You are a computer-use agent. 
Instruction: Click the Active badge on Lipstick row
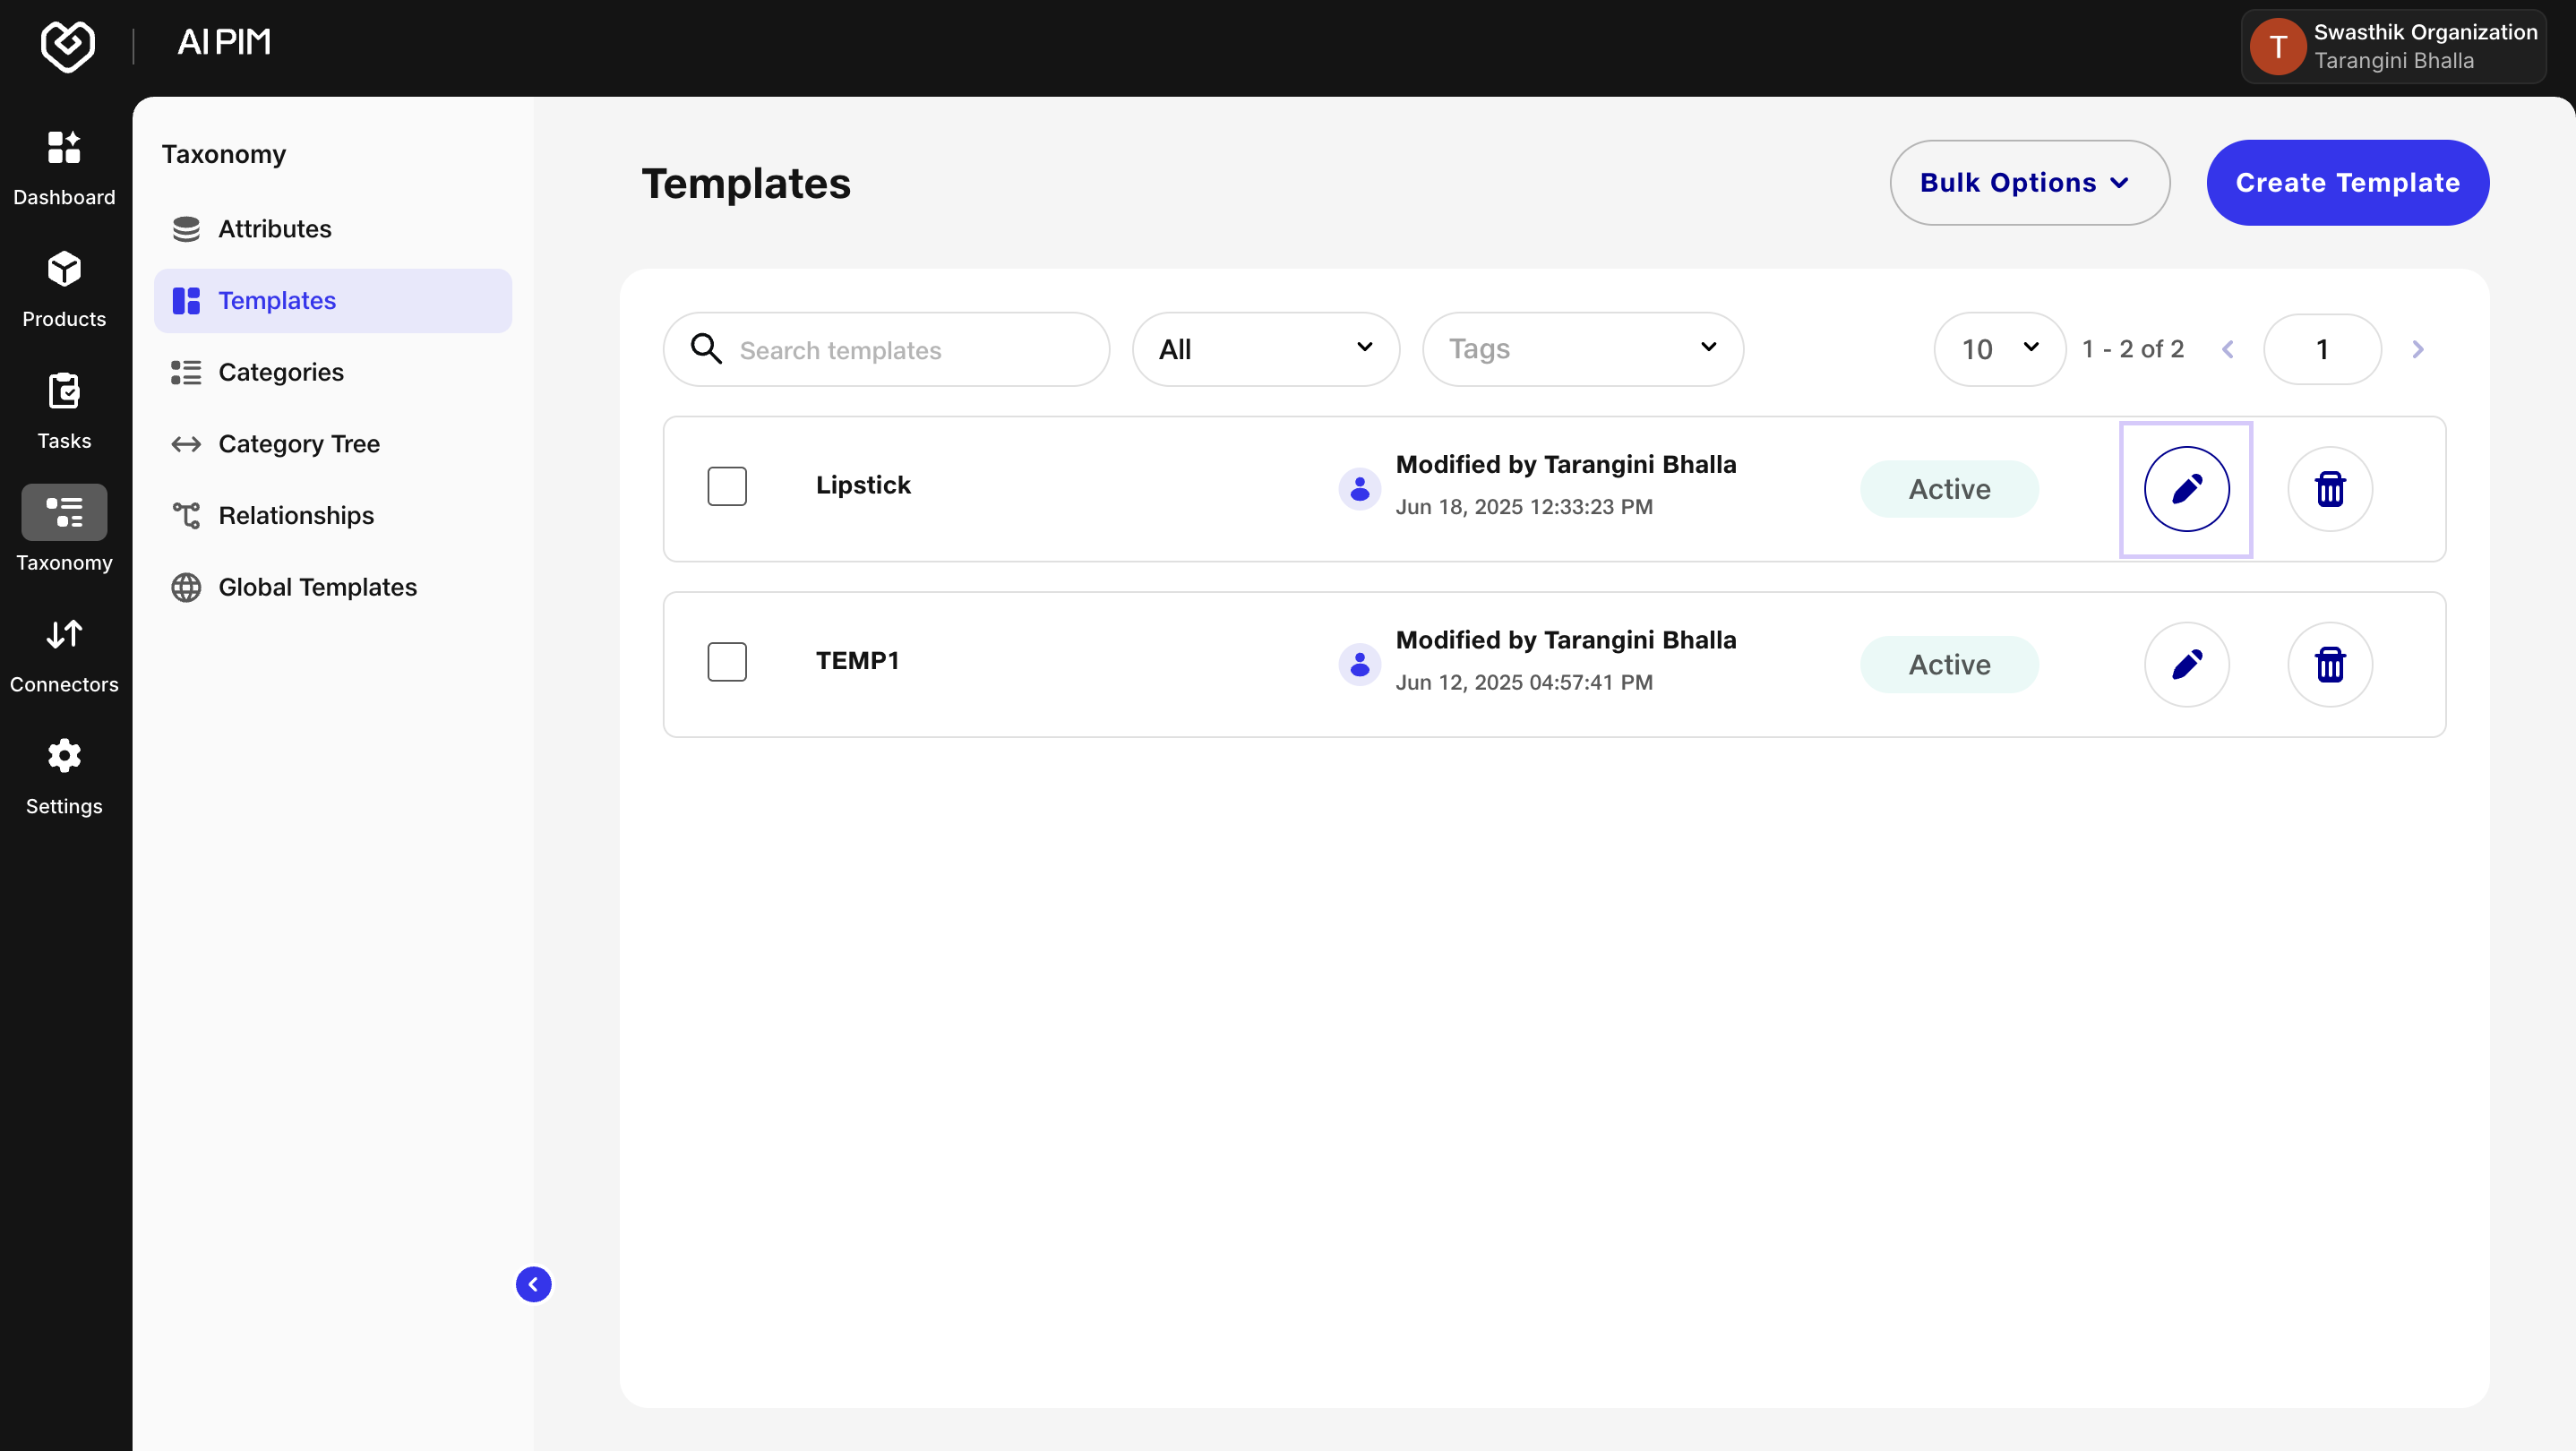pyautogui.click(x=1948, y=489)
